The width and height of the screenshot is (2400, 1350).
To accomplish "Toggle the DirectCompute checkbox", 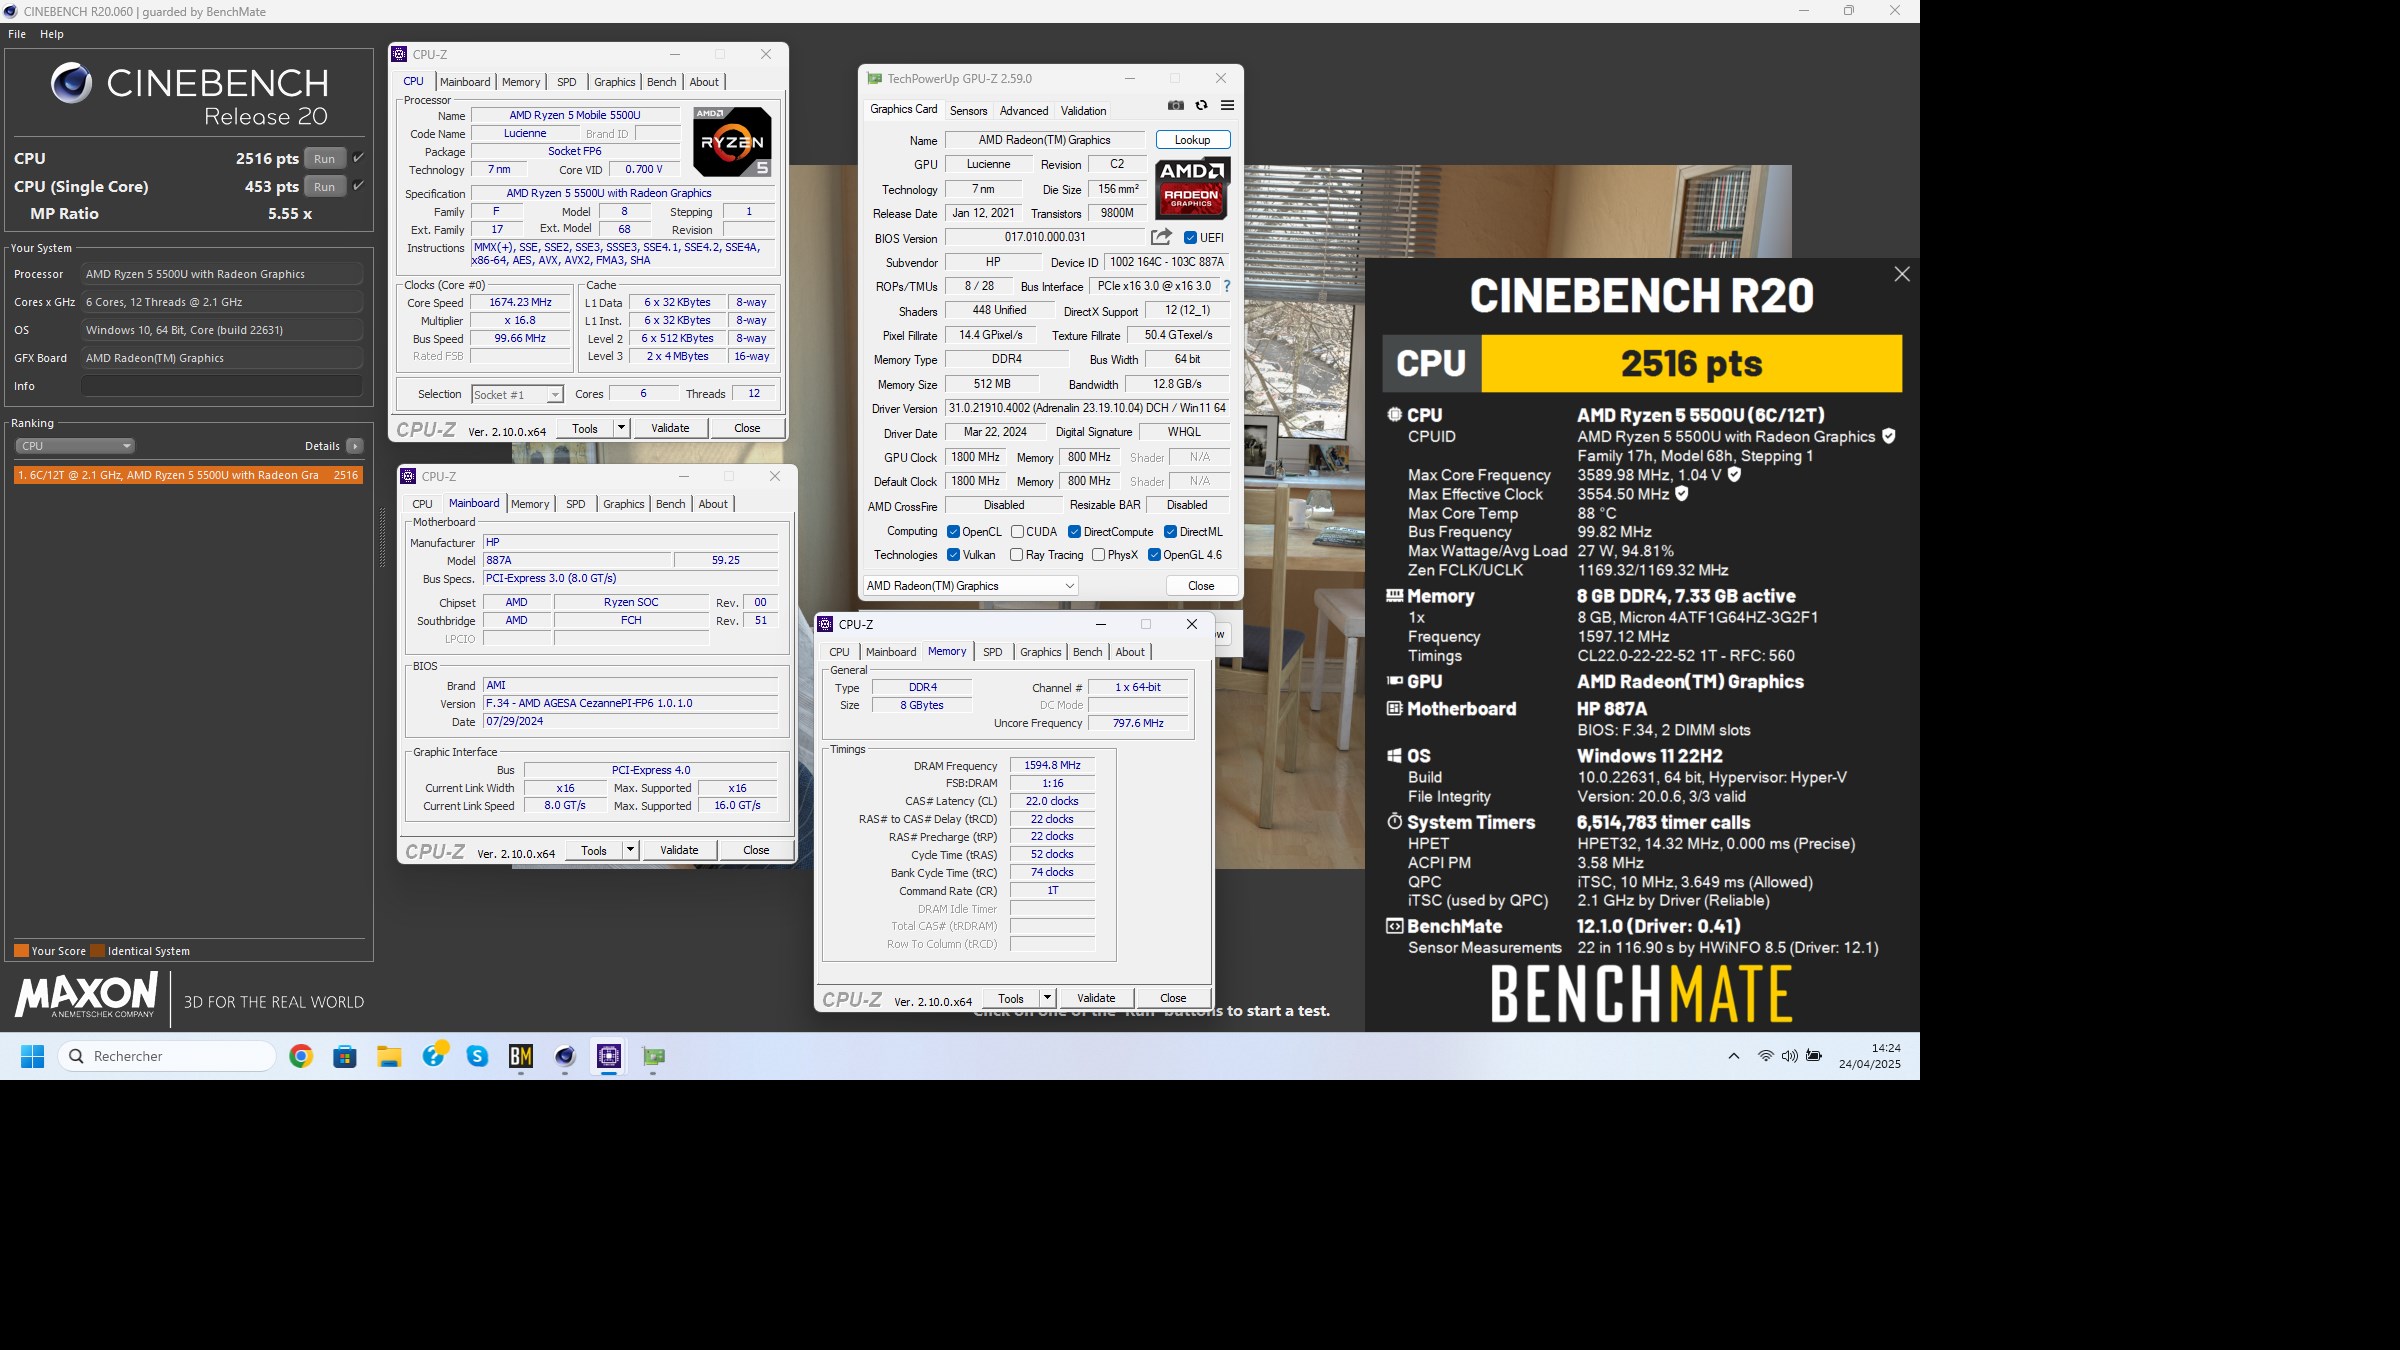I will 1074,532.
